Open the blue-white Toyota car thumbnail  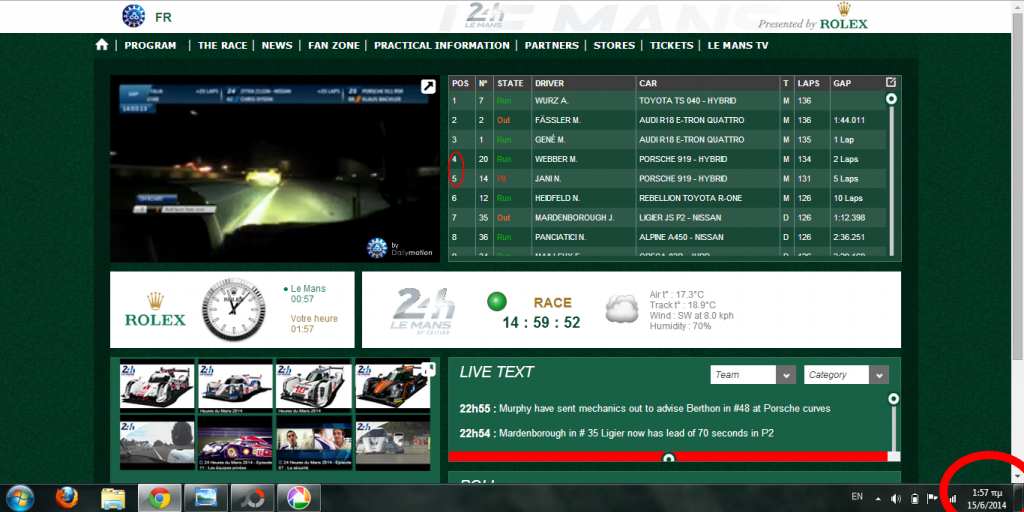(235, 386)
